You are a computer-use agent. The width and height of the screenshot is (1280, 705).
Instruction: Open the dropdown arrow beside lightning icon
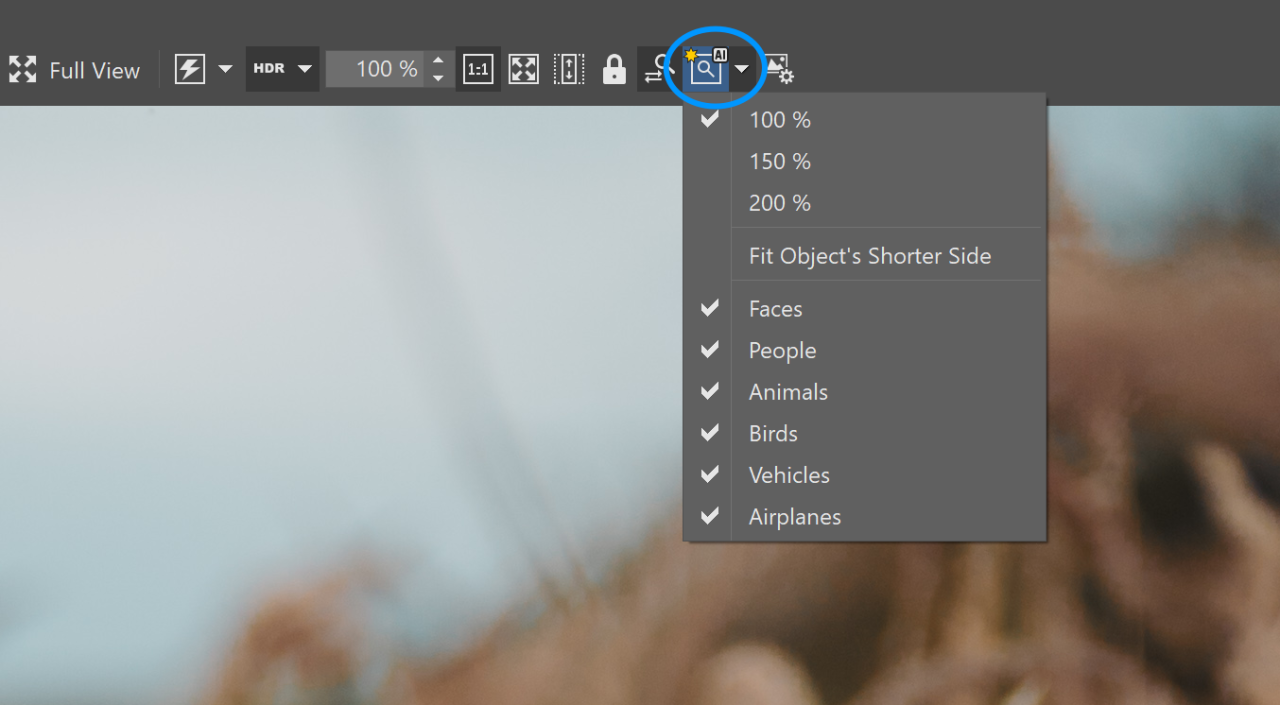click(x=225, y=69)
